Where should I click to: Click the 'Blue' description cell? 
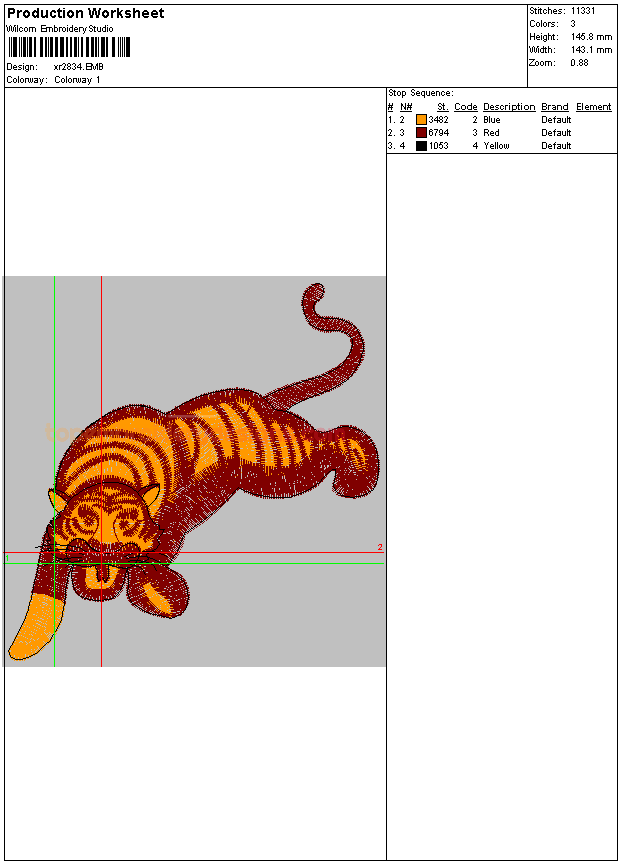[491, 120]
